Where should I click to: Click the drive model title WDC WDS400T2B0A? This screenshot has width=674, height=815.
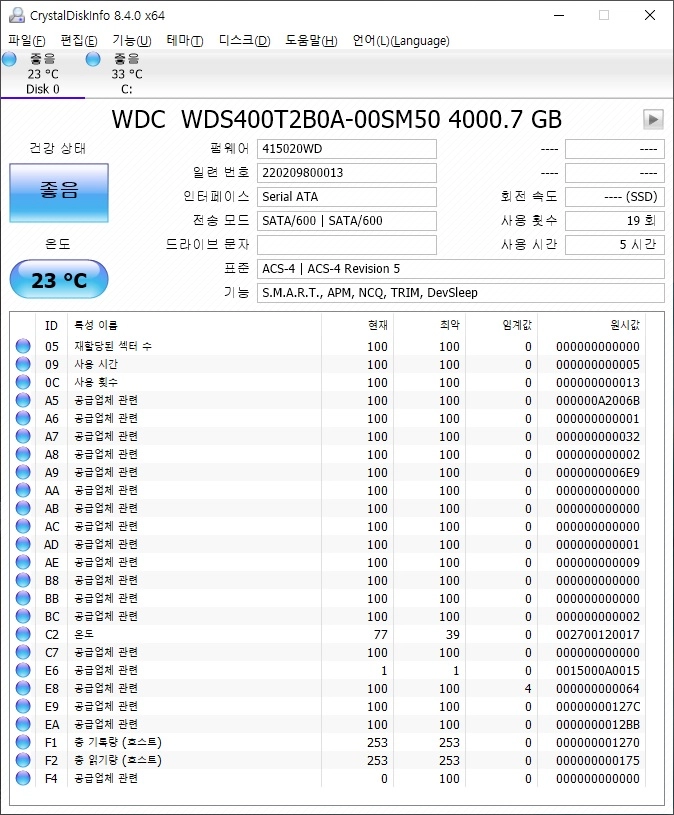tap(337, 120)
